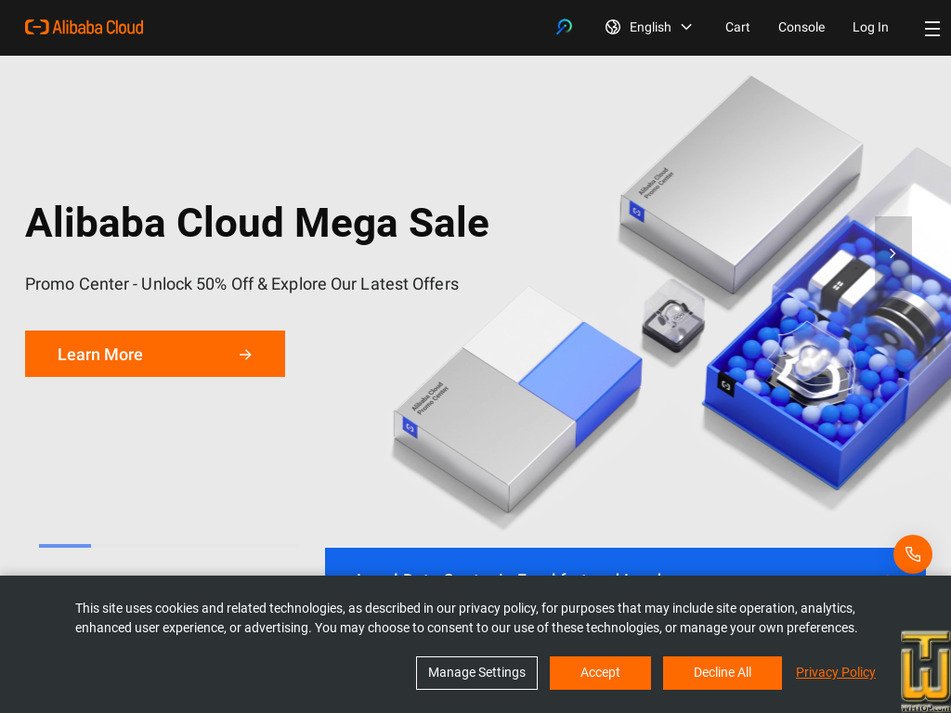Expand the English language dropdown arrow
This screenshot has width=951, height=713.
tap(687, 27)
